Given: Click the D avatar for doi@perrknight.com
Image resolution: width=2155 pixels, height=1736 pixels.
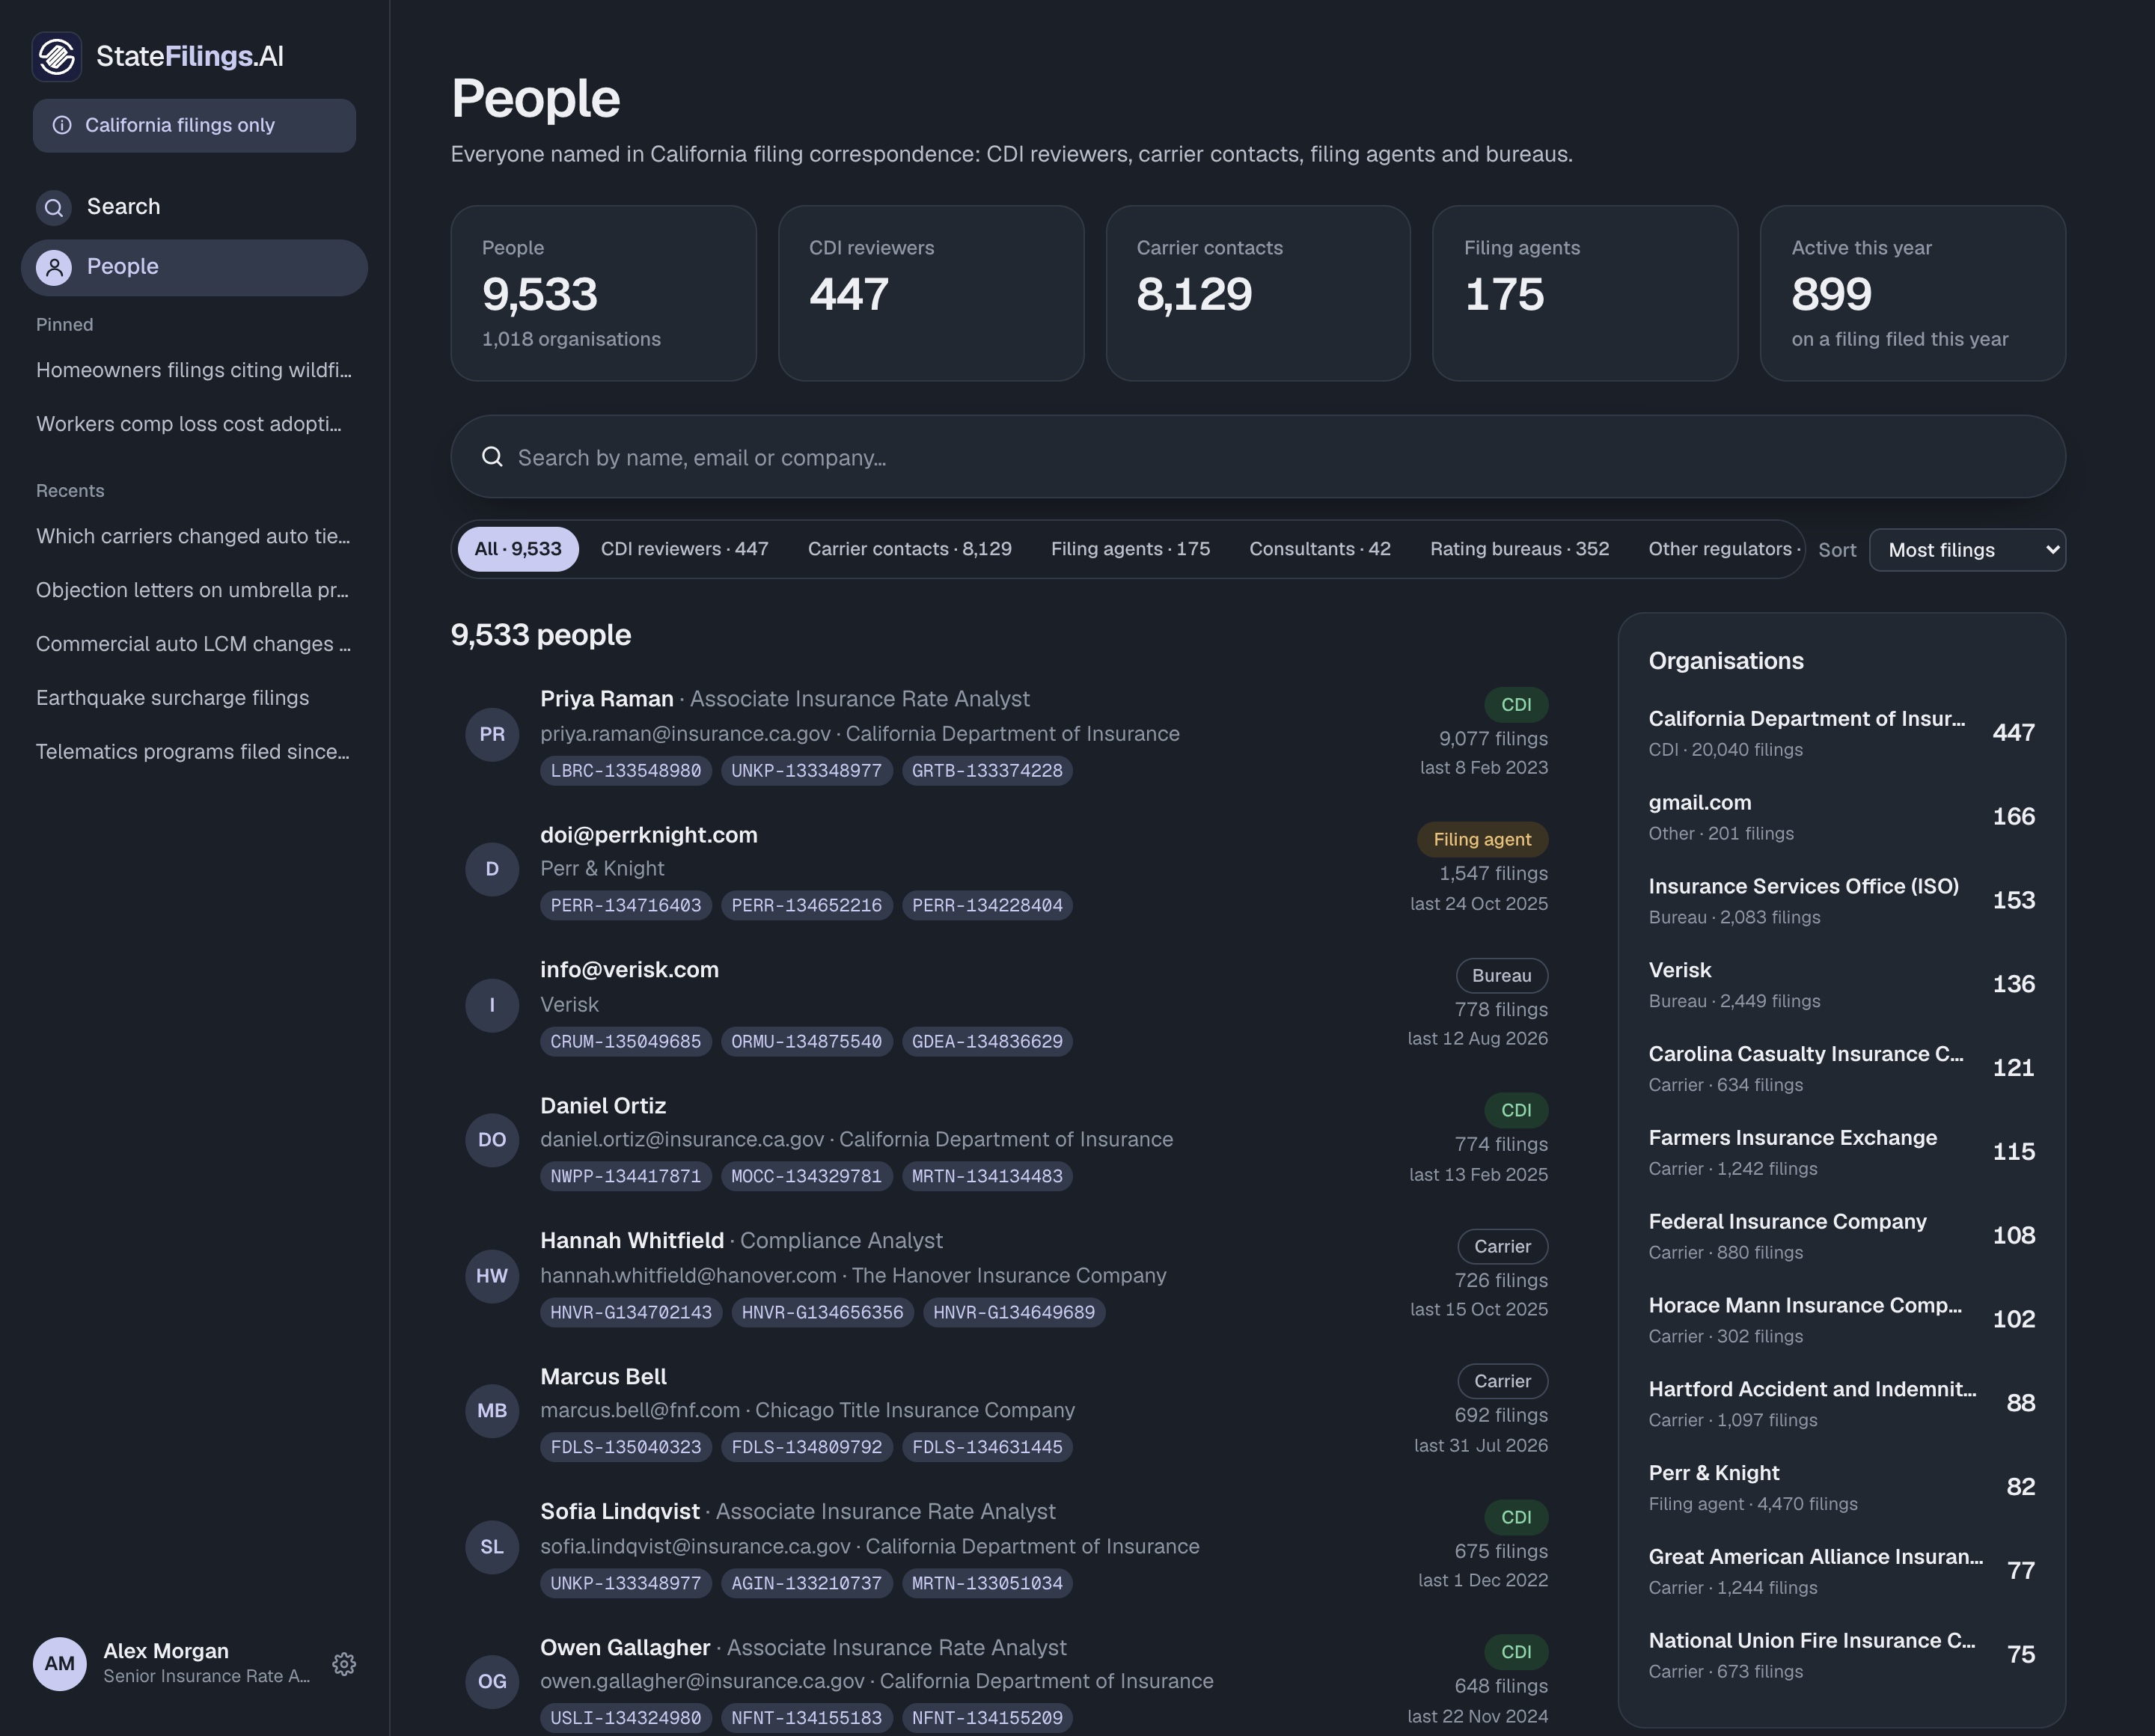Looking at the screenshot, I should [492, 869].
